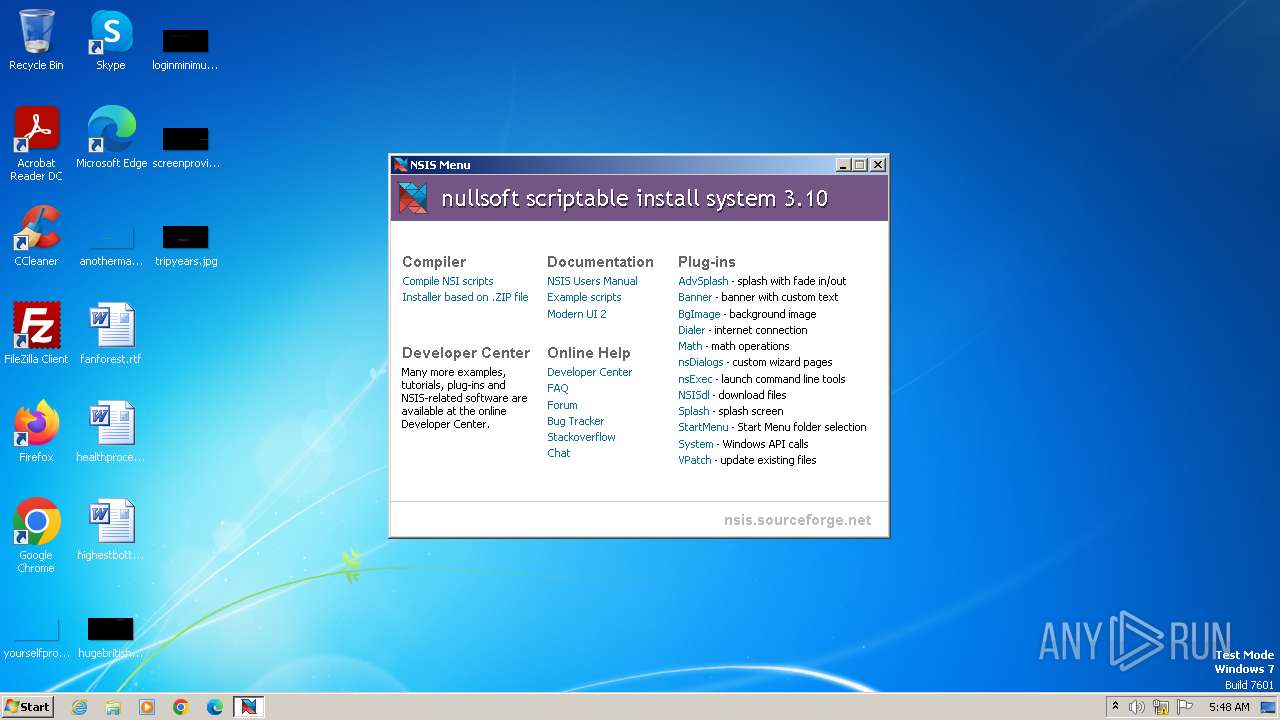This screenshot has height=720, width=1280.
Task: Click the NSIS title bar icon
Action: [x=401, y=165]
